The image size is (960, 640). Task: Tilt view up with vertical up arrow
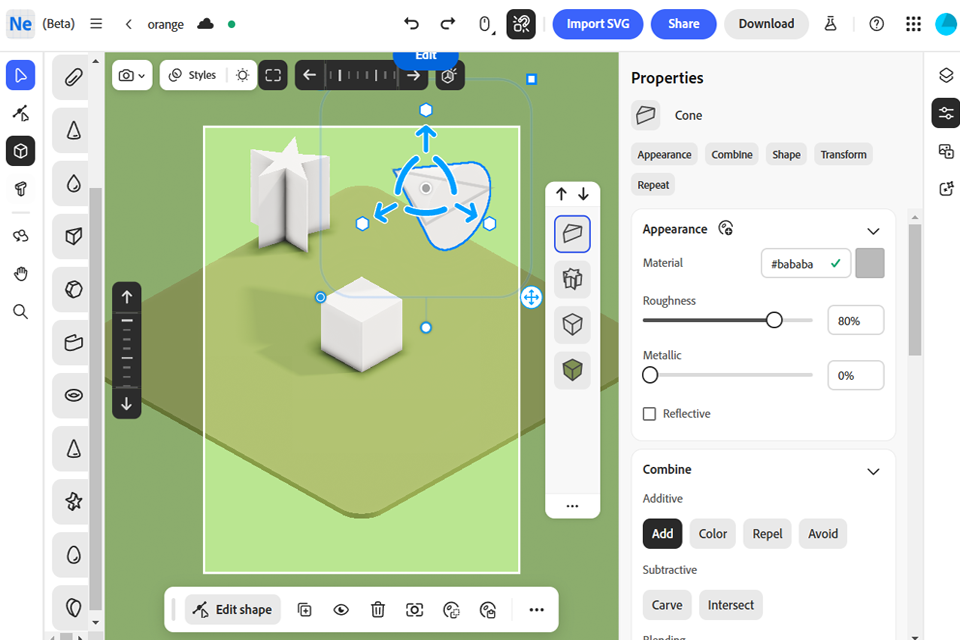point(127,297)
